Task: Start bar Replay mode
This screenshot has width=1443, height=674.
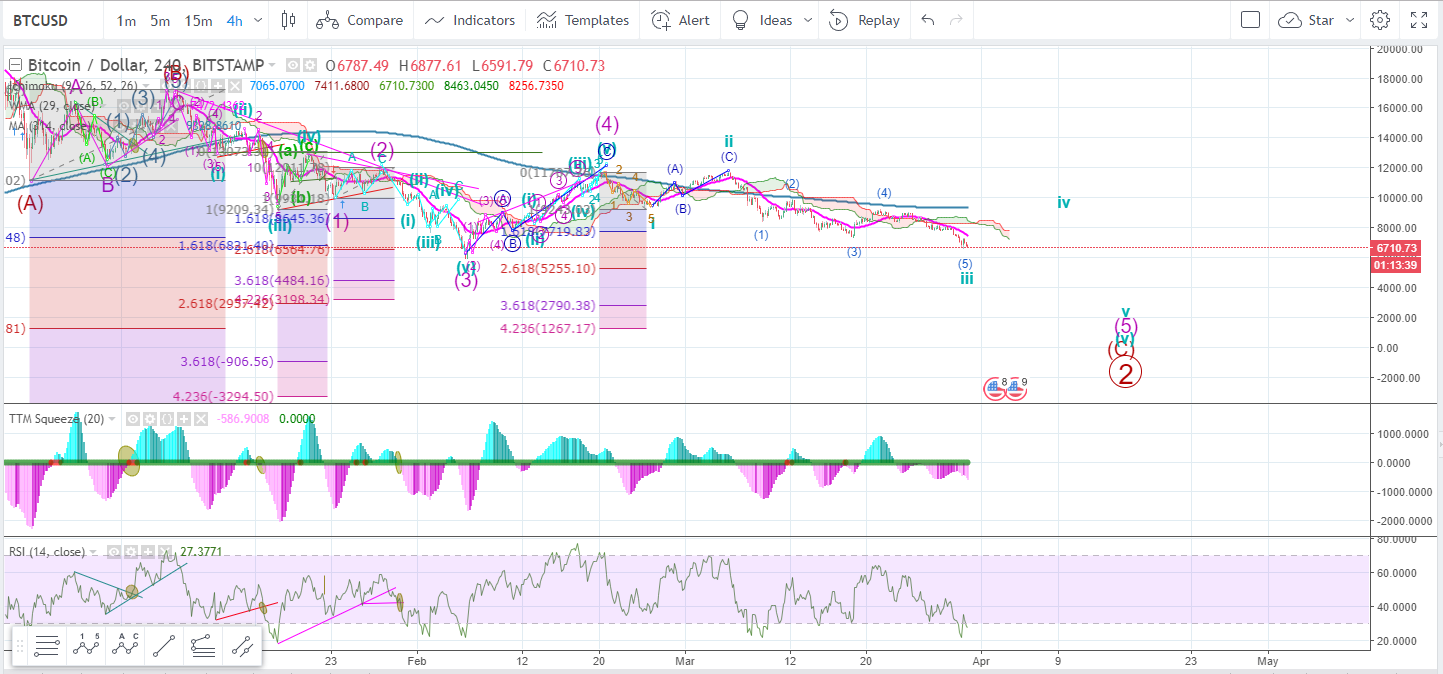Action: (865, 20)
